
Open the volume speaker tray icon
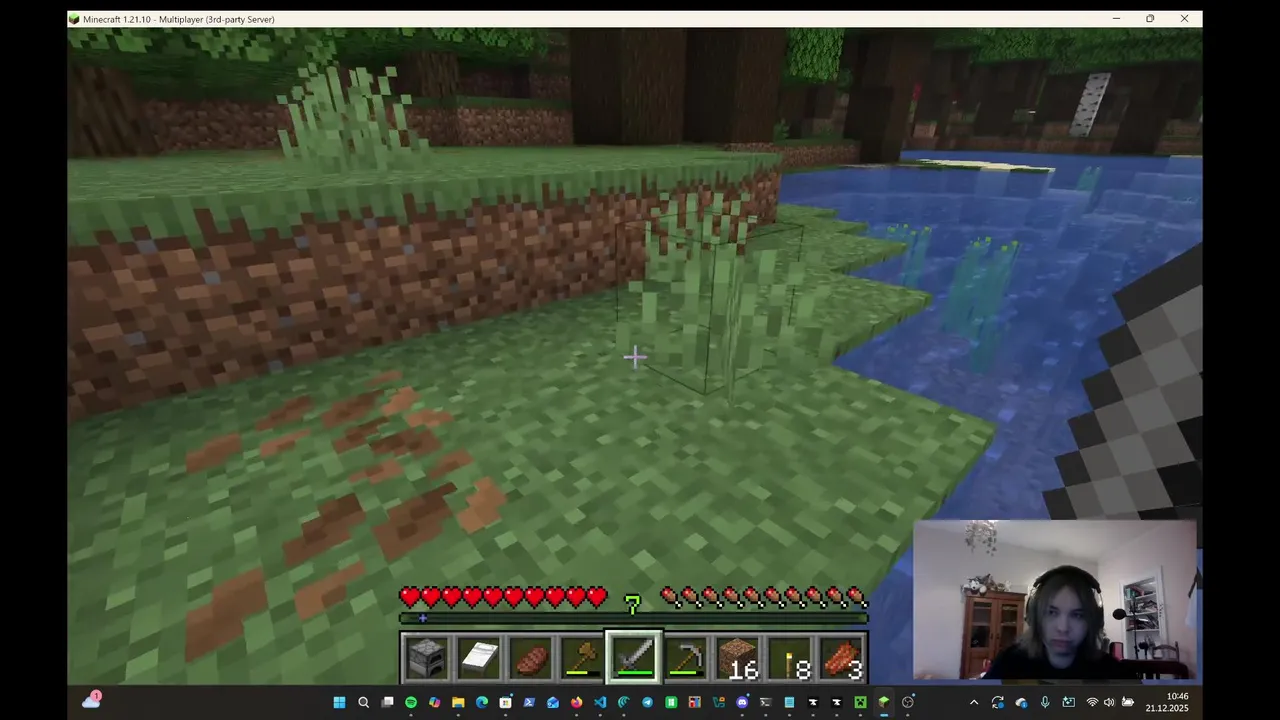[x=1109, y=702]
